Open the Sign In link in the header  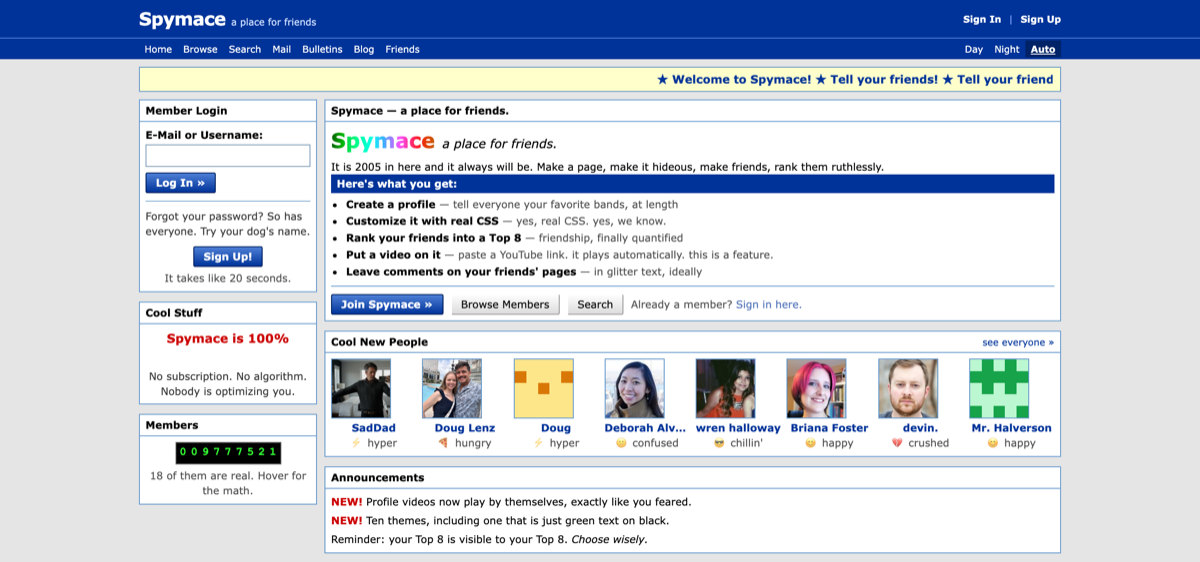[982, 19]
